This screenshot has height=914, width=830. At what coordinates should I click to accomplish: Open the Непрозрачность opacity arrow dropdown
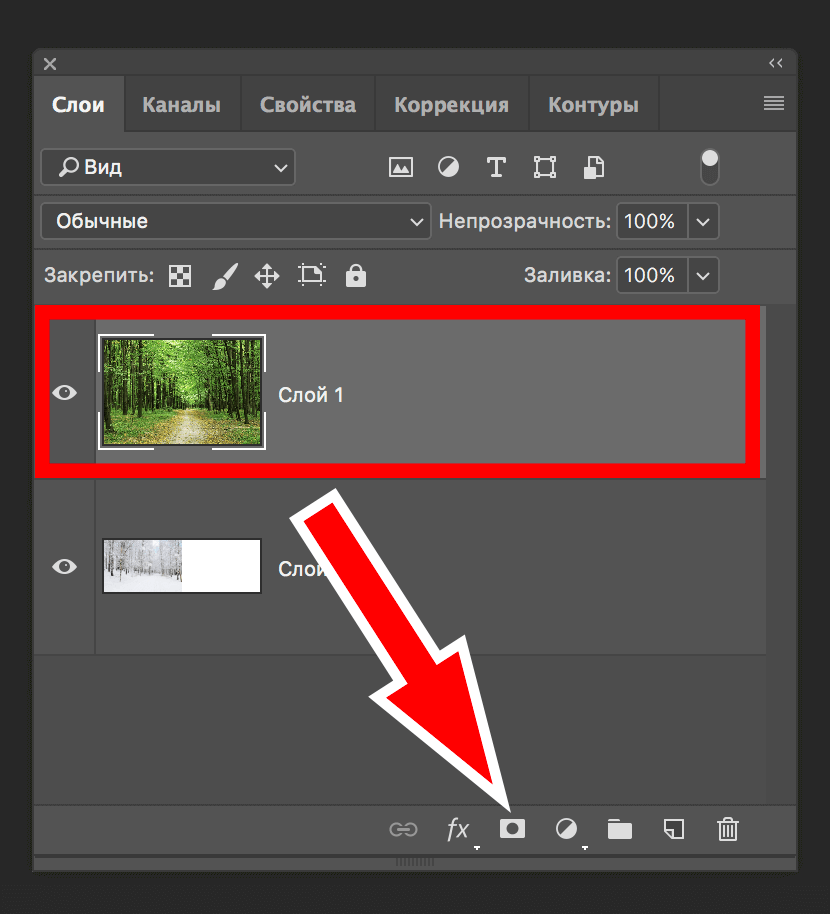(704, 221)
